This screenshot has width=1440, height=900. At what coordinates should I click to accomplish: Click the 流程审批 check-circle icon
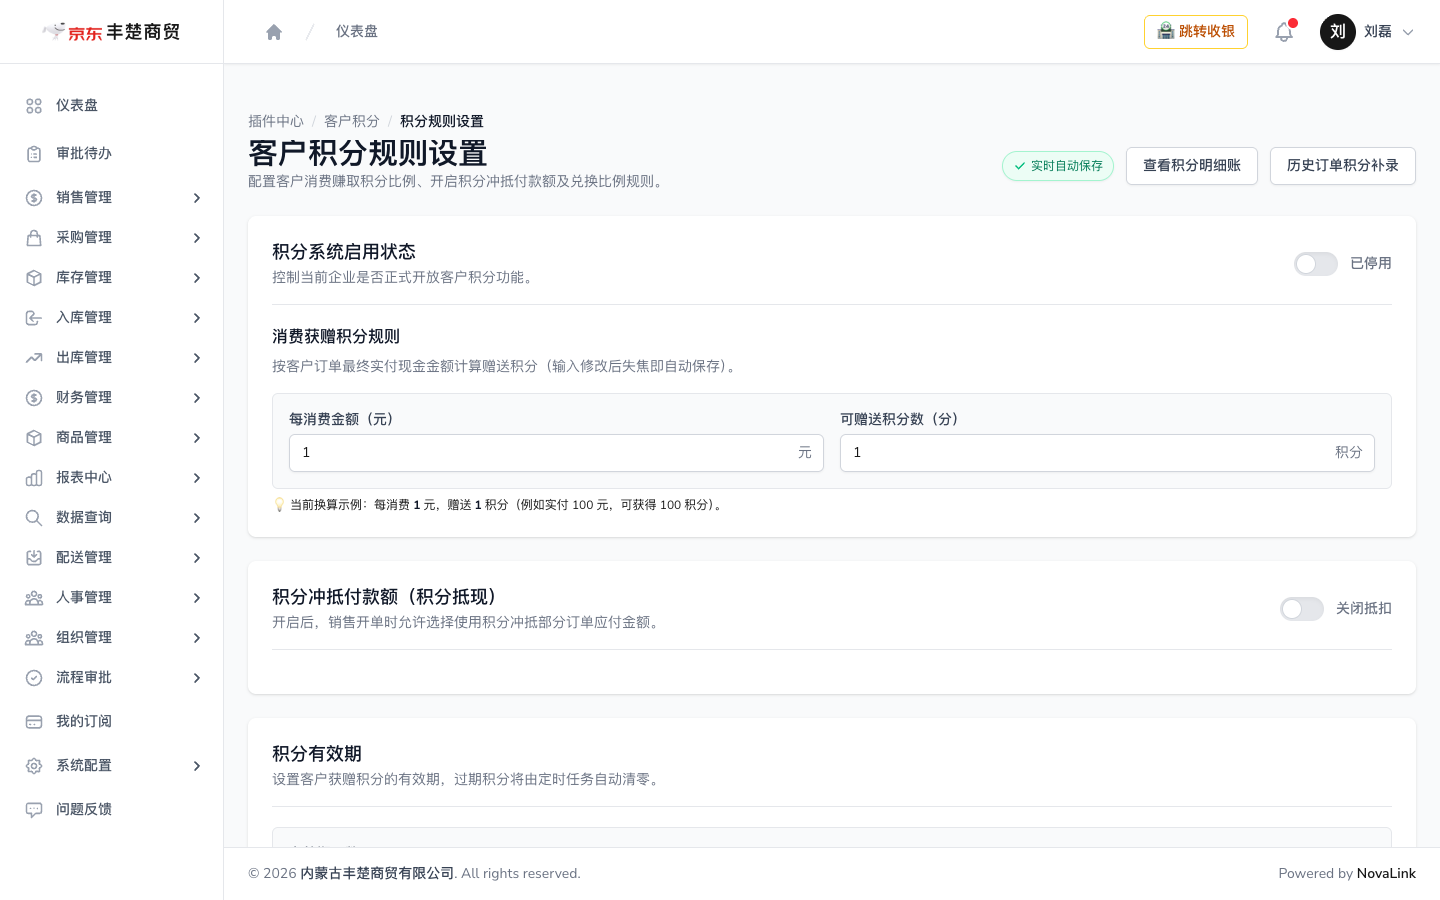[34, 678]
